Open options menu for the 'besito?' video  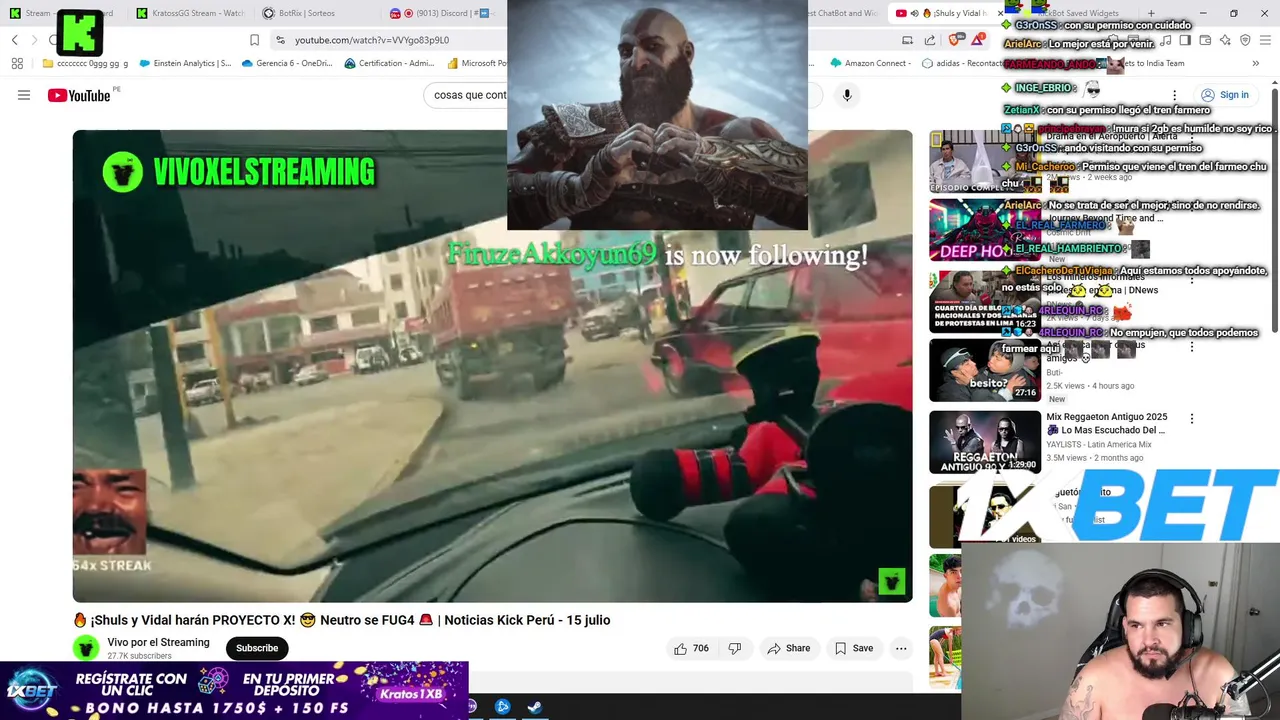tap(1191, 347)
